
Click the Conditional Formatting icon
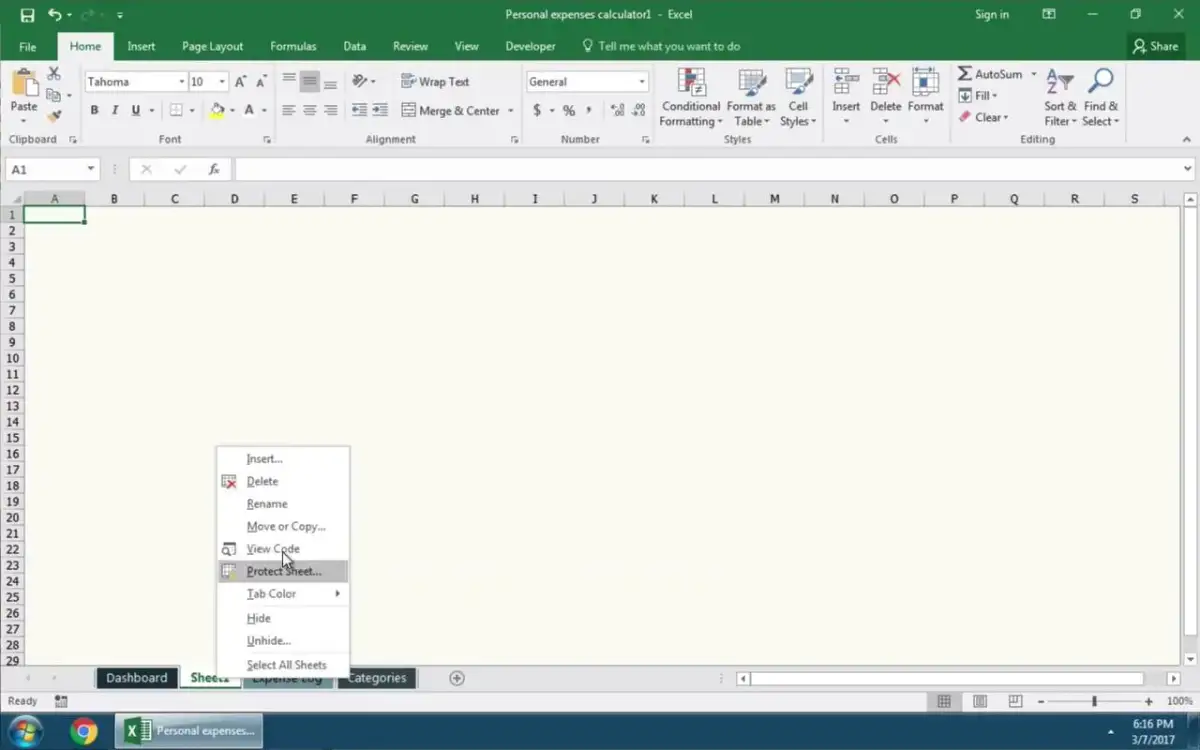point(690,83)
